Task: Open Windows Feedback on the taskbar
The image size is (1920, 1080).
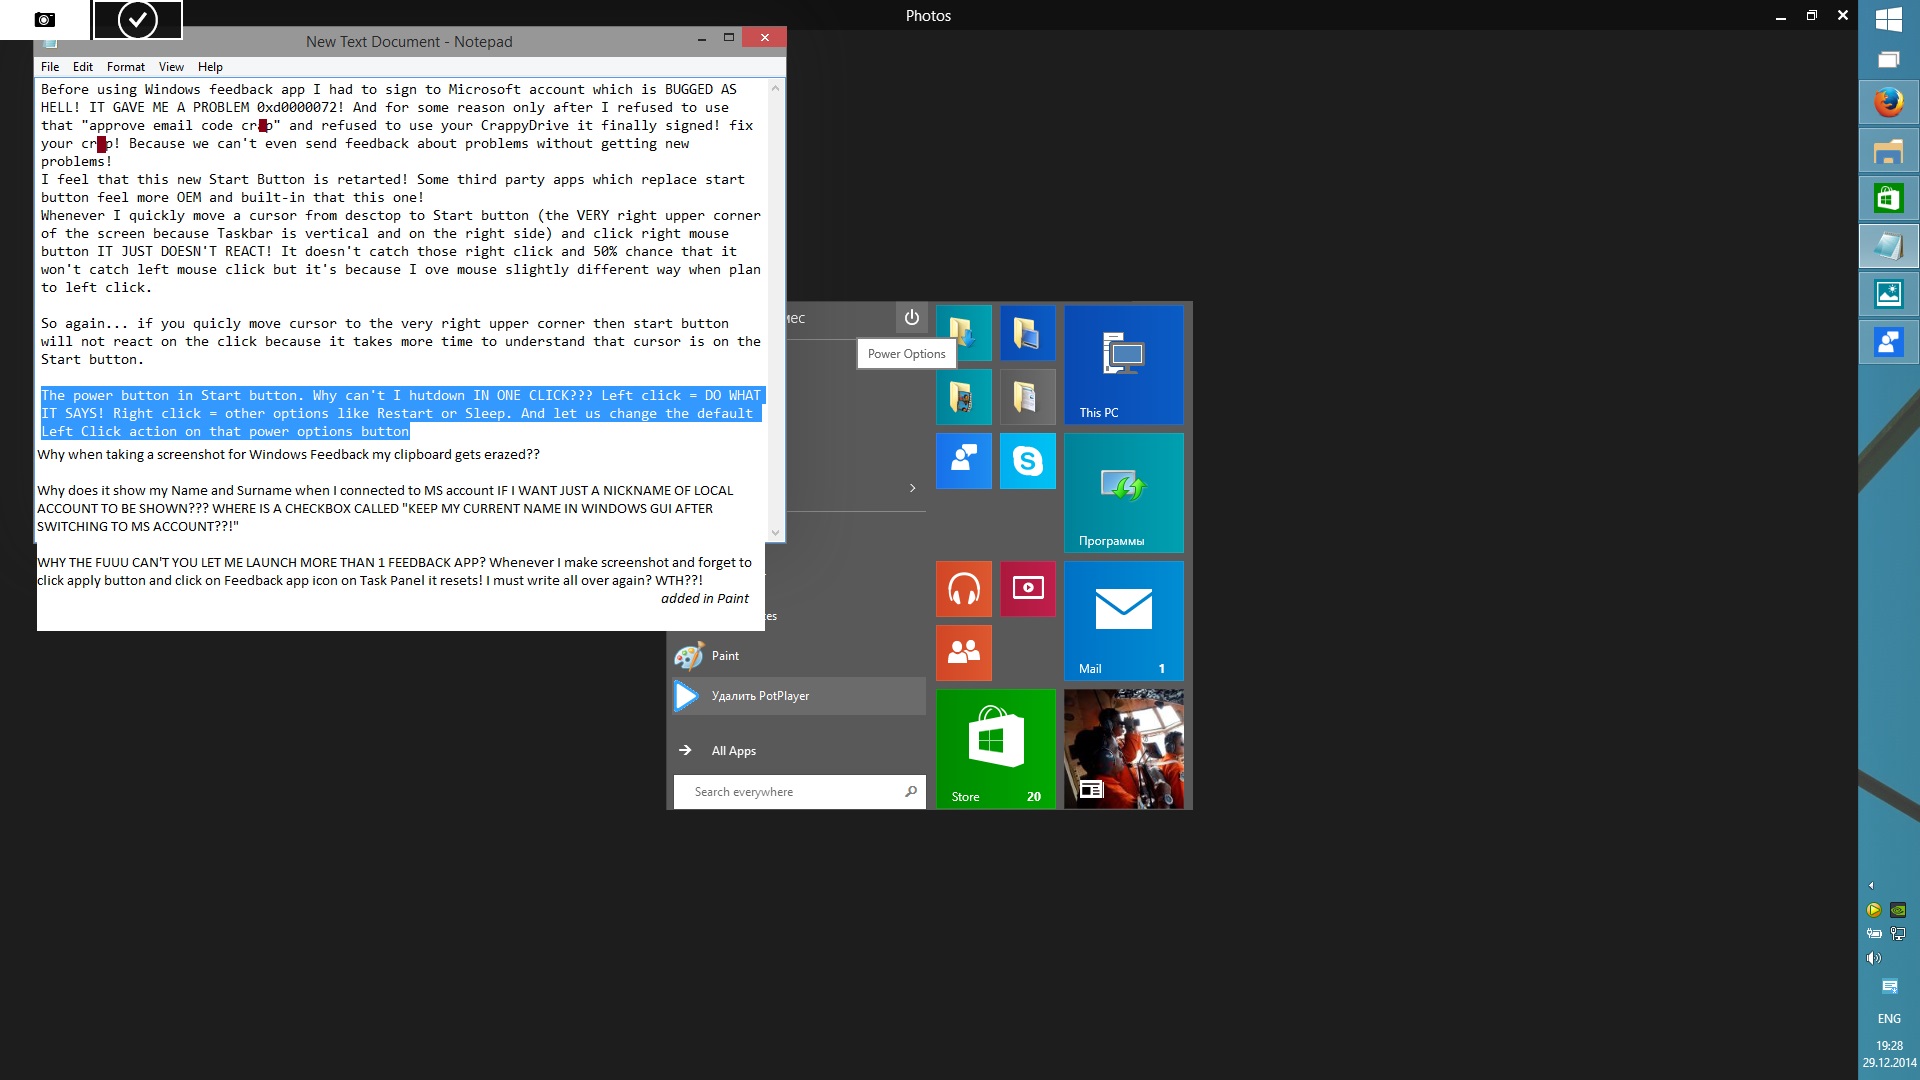Action: tap(1889, 342)
